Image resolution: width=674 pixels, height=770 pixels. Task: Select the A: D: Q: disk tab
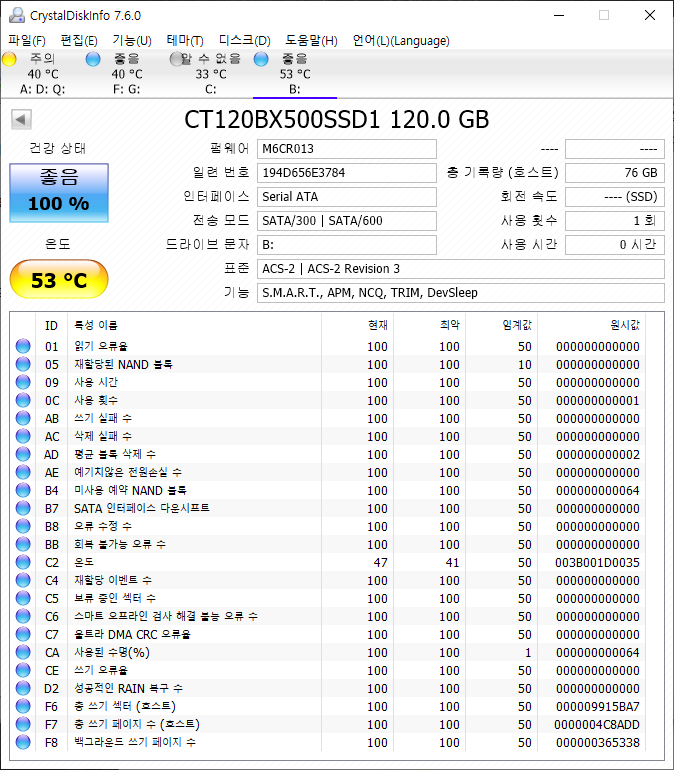[x=43, y=74]
